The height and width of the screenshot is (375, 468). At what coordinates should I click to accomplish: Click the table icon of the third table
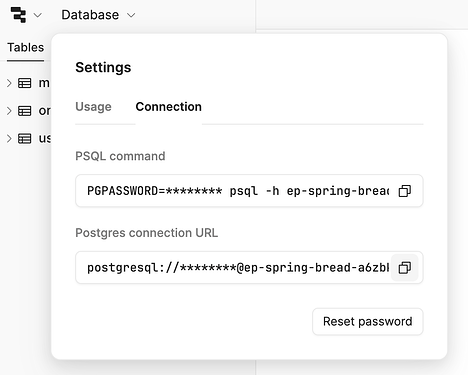[x=25, y=138]
